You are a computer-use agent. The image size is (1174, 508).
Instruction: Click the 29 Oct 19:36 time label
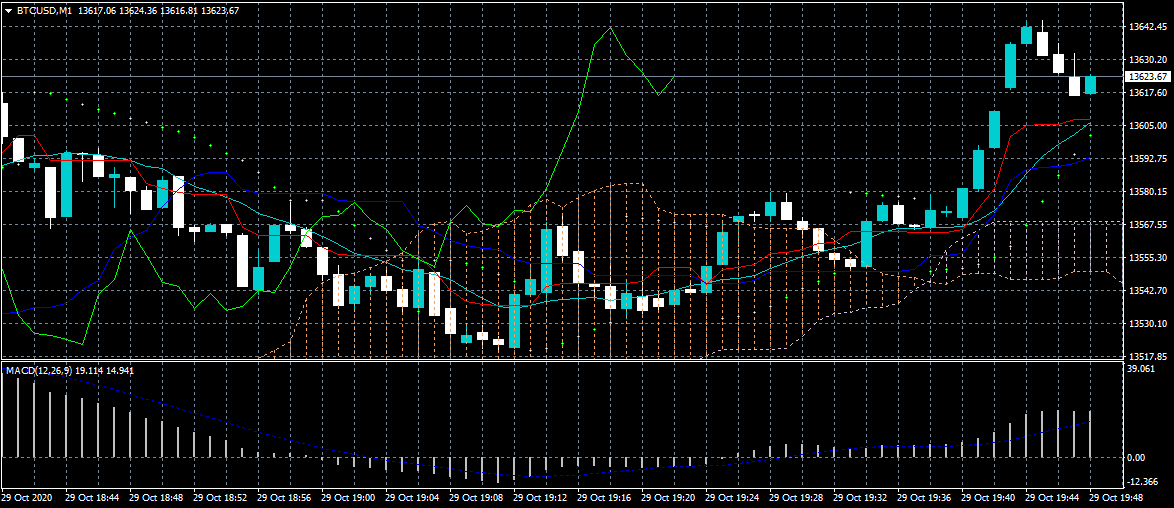click(x=924, y=498)
